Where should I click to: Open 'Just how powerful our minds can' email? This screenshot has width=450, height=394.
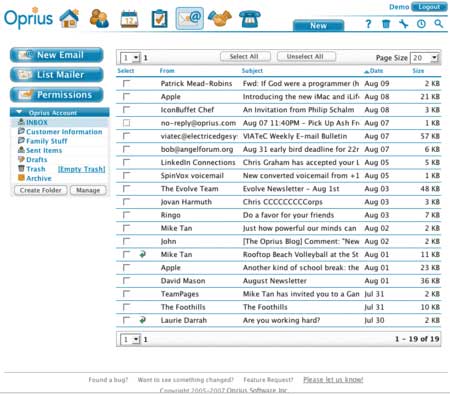[x=299, y=228]
